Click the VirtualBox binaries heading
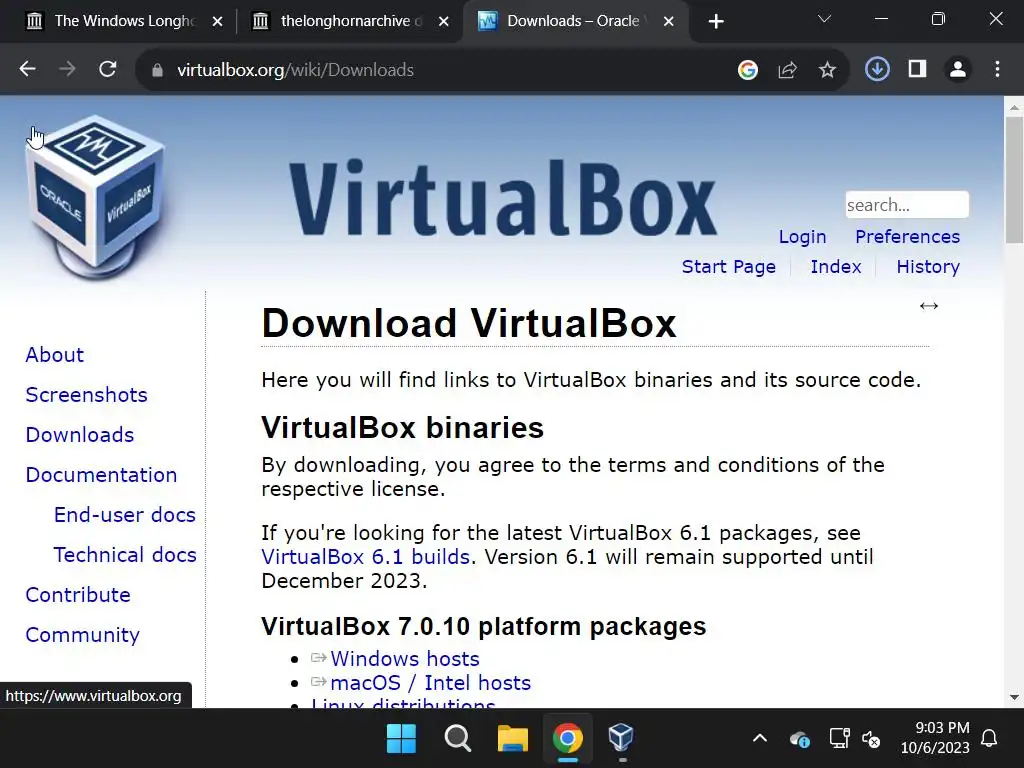Viewport: 1024px width, 768px height. 402,428
